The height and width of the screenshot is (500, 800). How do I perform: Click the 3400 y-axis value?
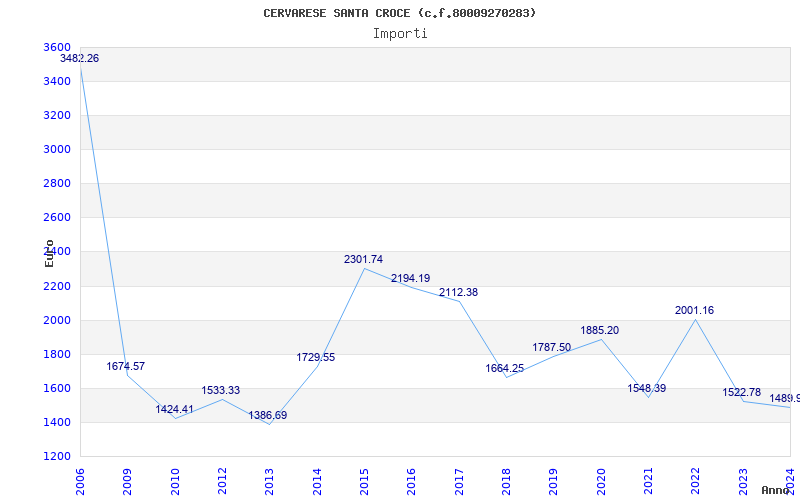(x=57, y=81)
